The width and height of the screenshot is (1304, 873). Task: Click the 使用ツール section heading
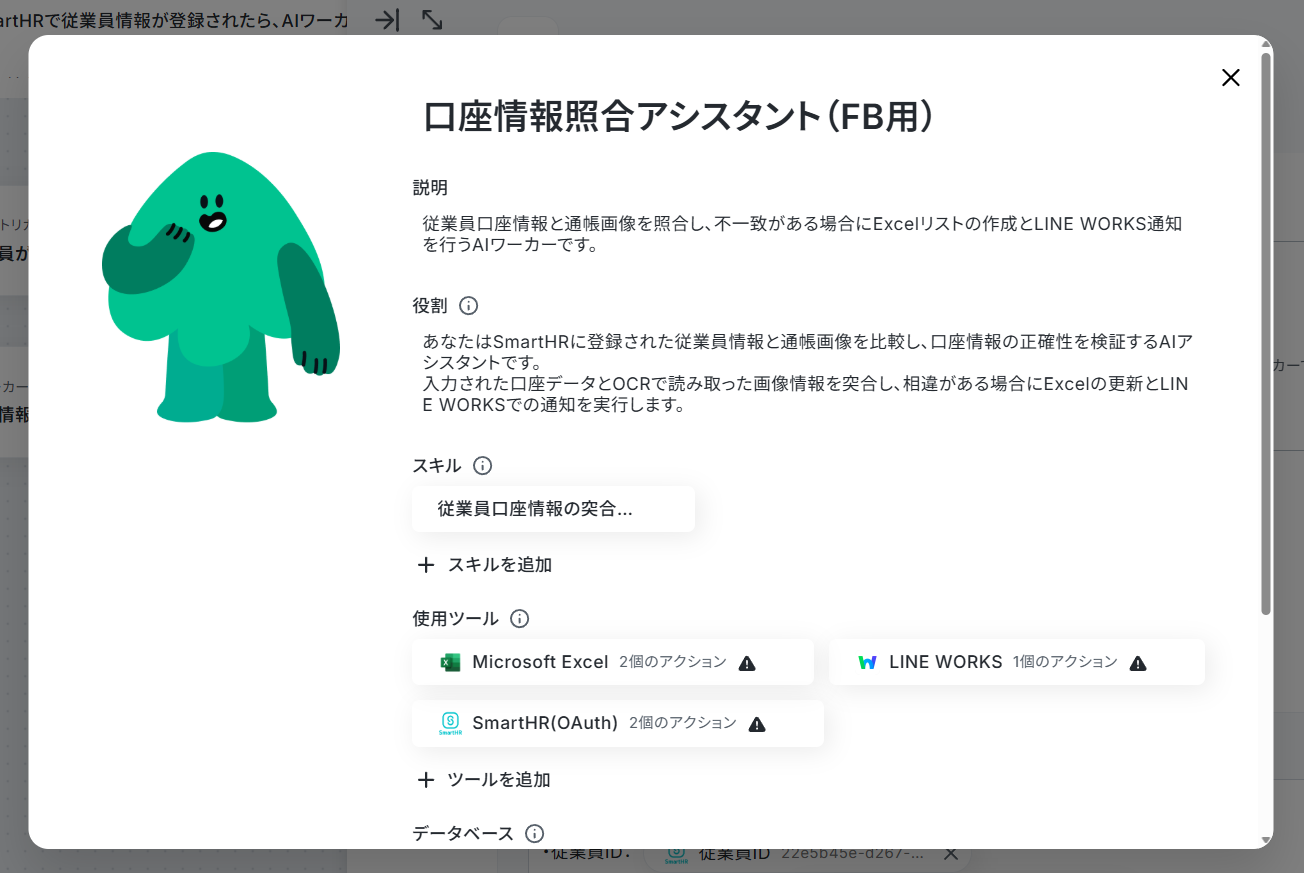click(455, 619)
